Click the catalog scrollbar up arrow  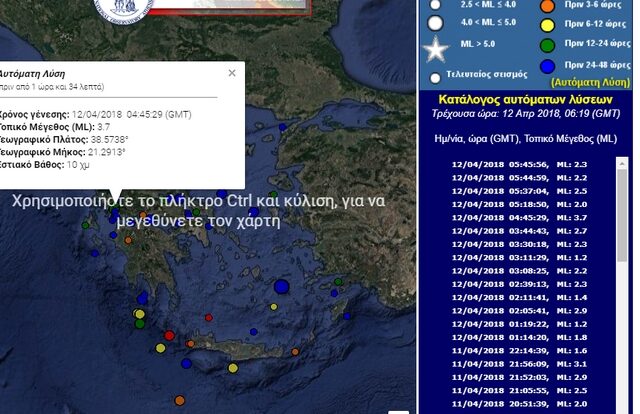622,163
